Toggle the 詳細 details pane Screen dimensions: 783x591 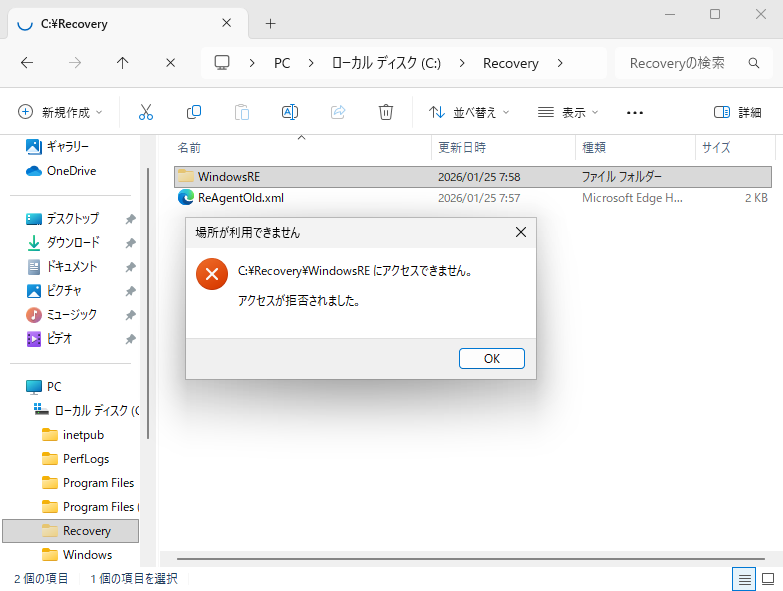[x=737, y=112]
